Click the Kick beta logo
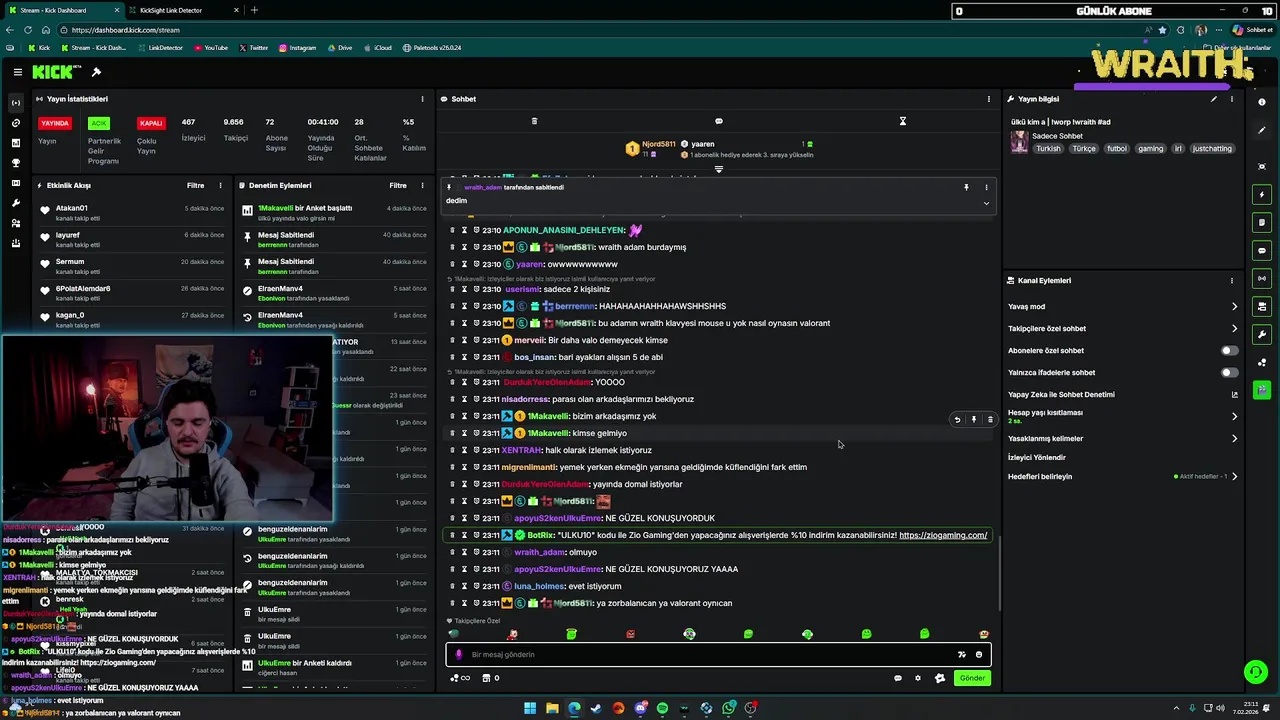 tap(57, 72)
